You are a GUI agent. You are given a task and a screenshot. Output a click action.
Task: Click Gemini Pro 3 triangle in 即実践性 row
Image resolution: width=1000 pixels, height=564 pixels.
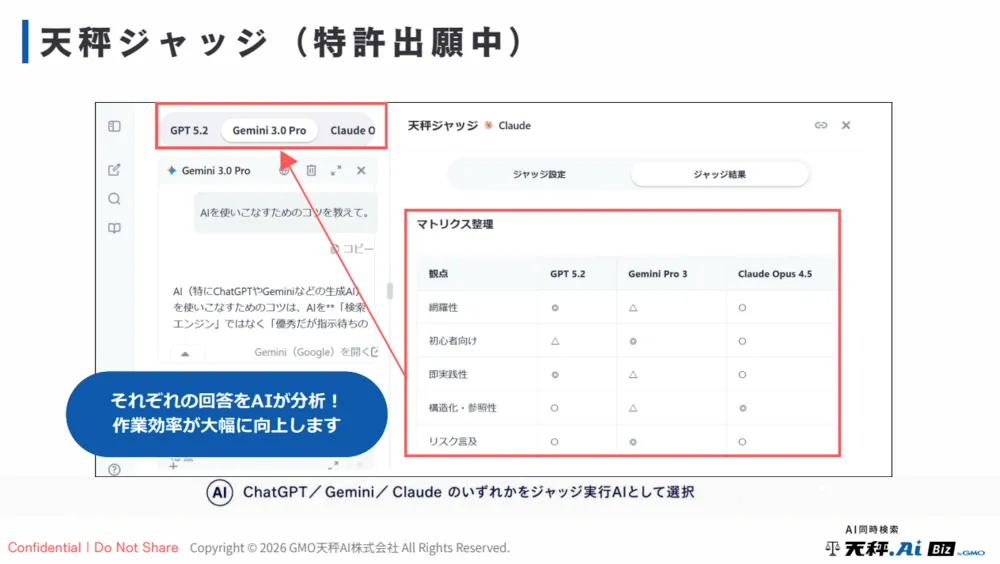pos(633,375)
